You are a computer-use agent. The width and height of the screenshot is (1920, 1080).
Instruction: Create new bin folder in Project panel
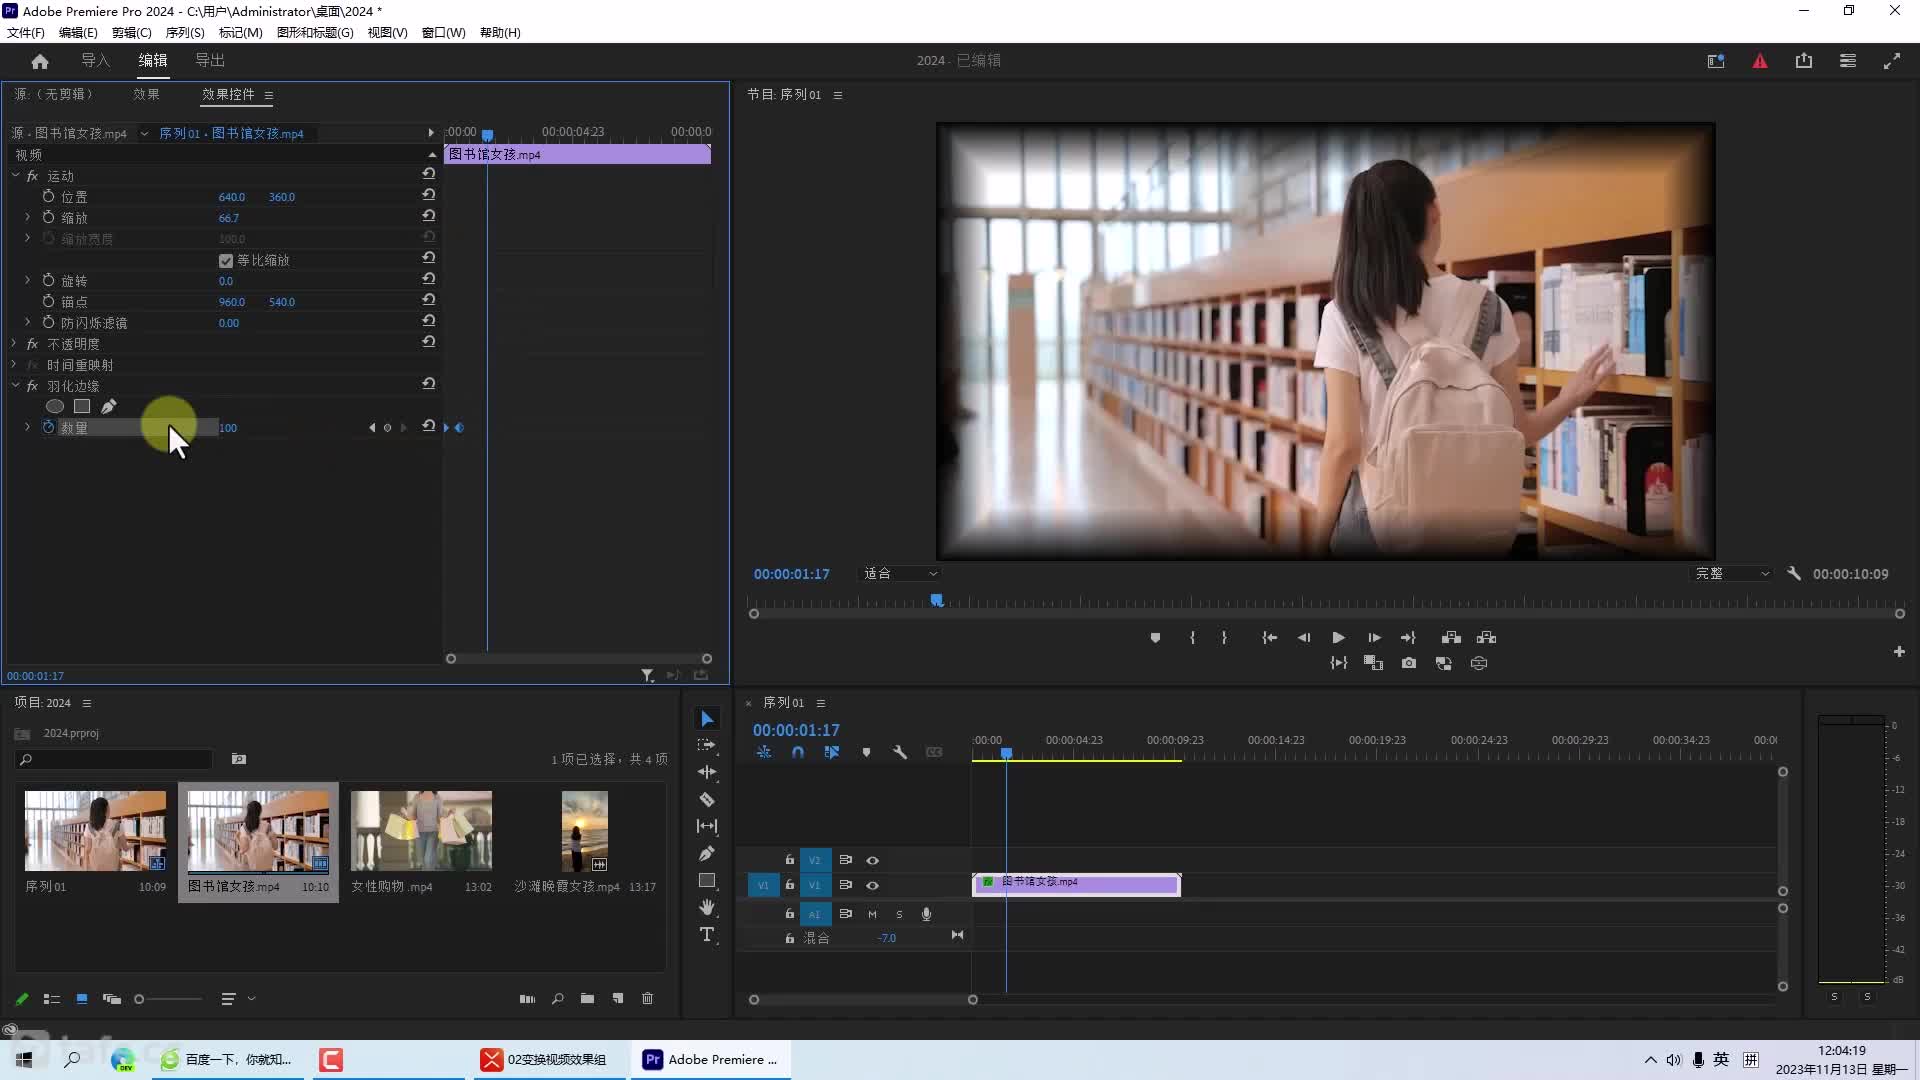(x=587, y=998)
